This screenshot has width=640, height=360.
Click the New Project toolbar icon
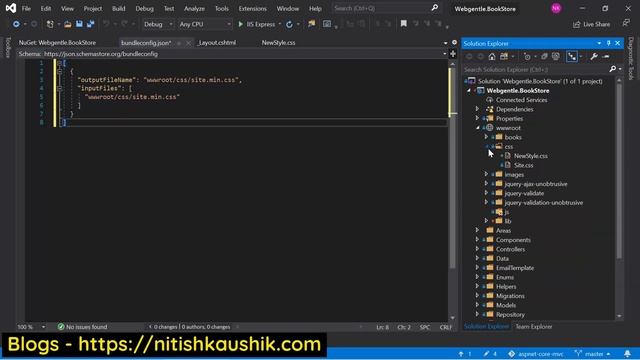click(x=50, y=24)
